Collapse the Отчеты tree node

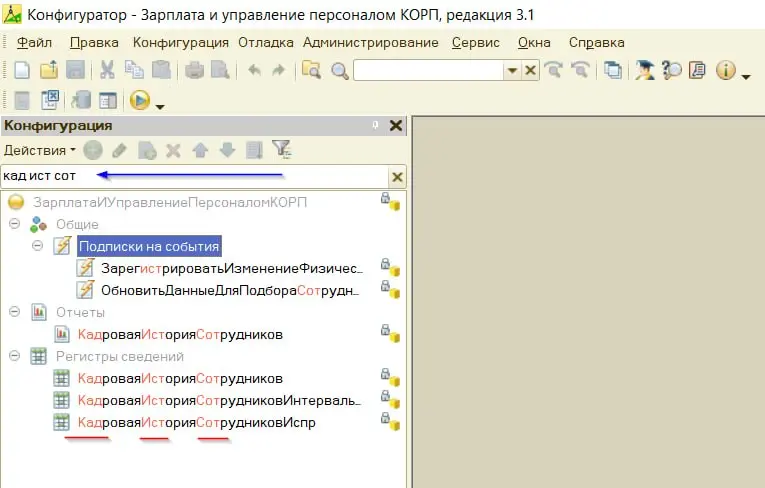[15, 312]
